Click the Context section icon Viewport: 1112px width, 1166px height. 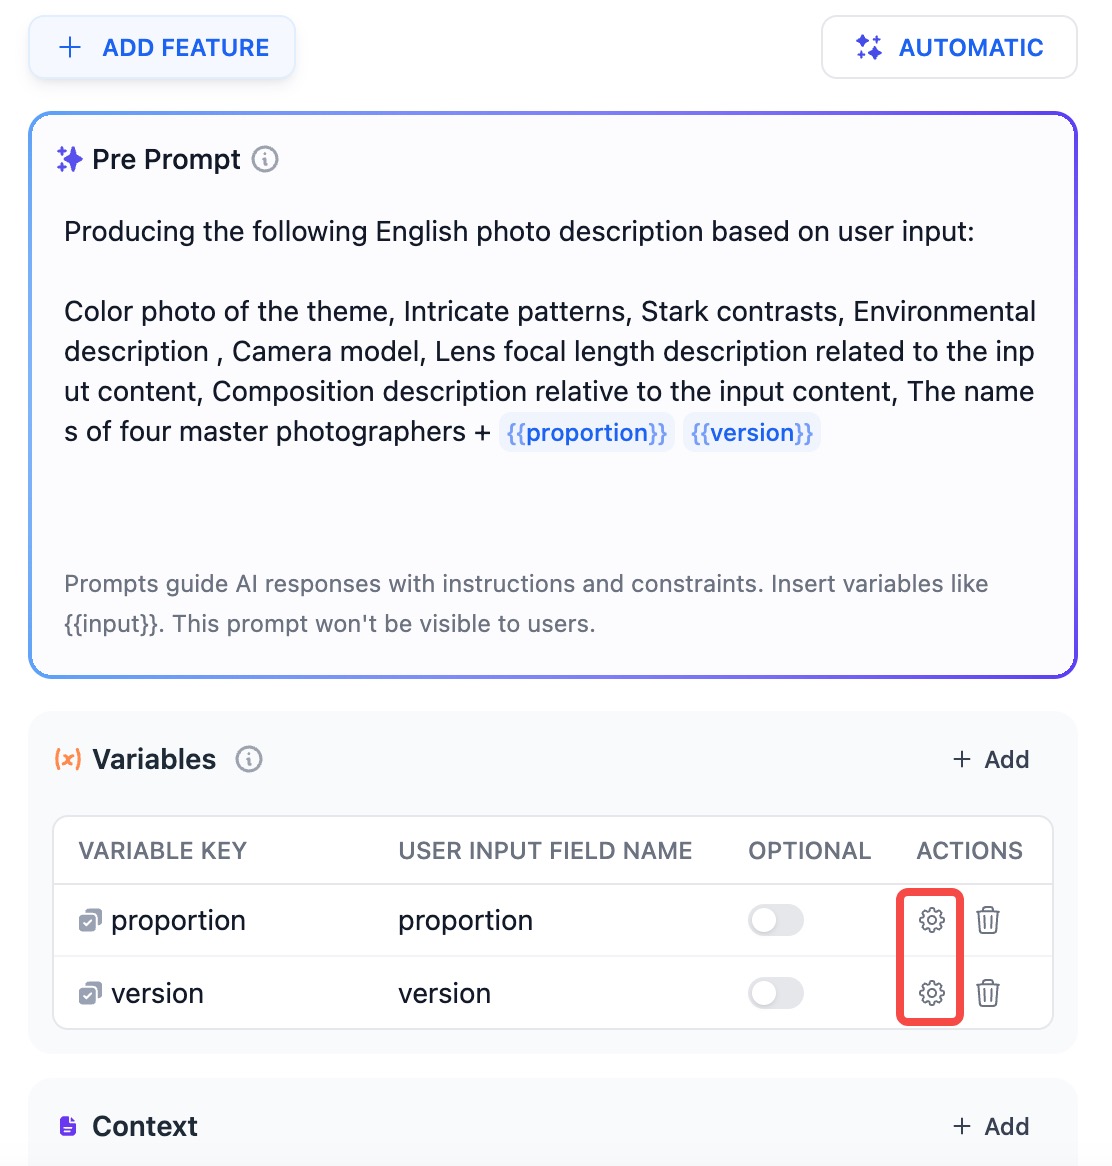pos(68,1126)
